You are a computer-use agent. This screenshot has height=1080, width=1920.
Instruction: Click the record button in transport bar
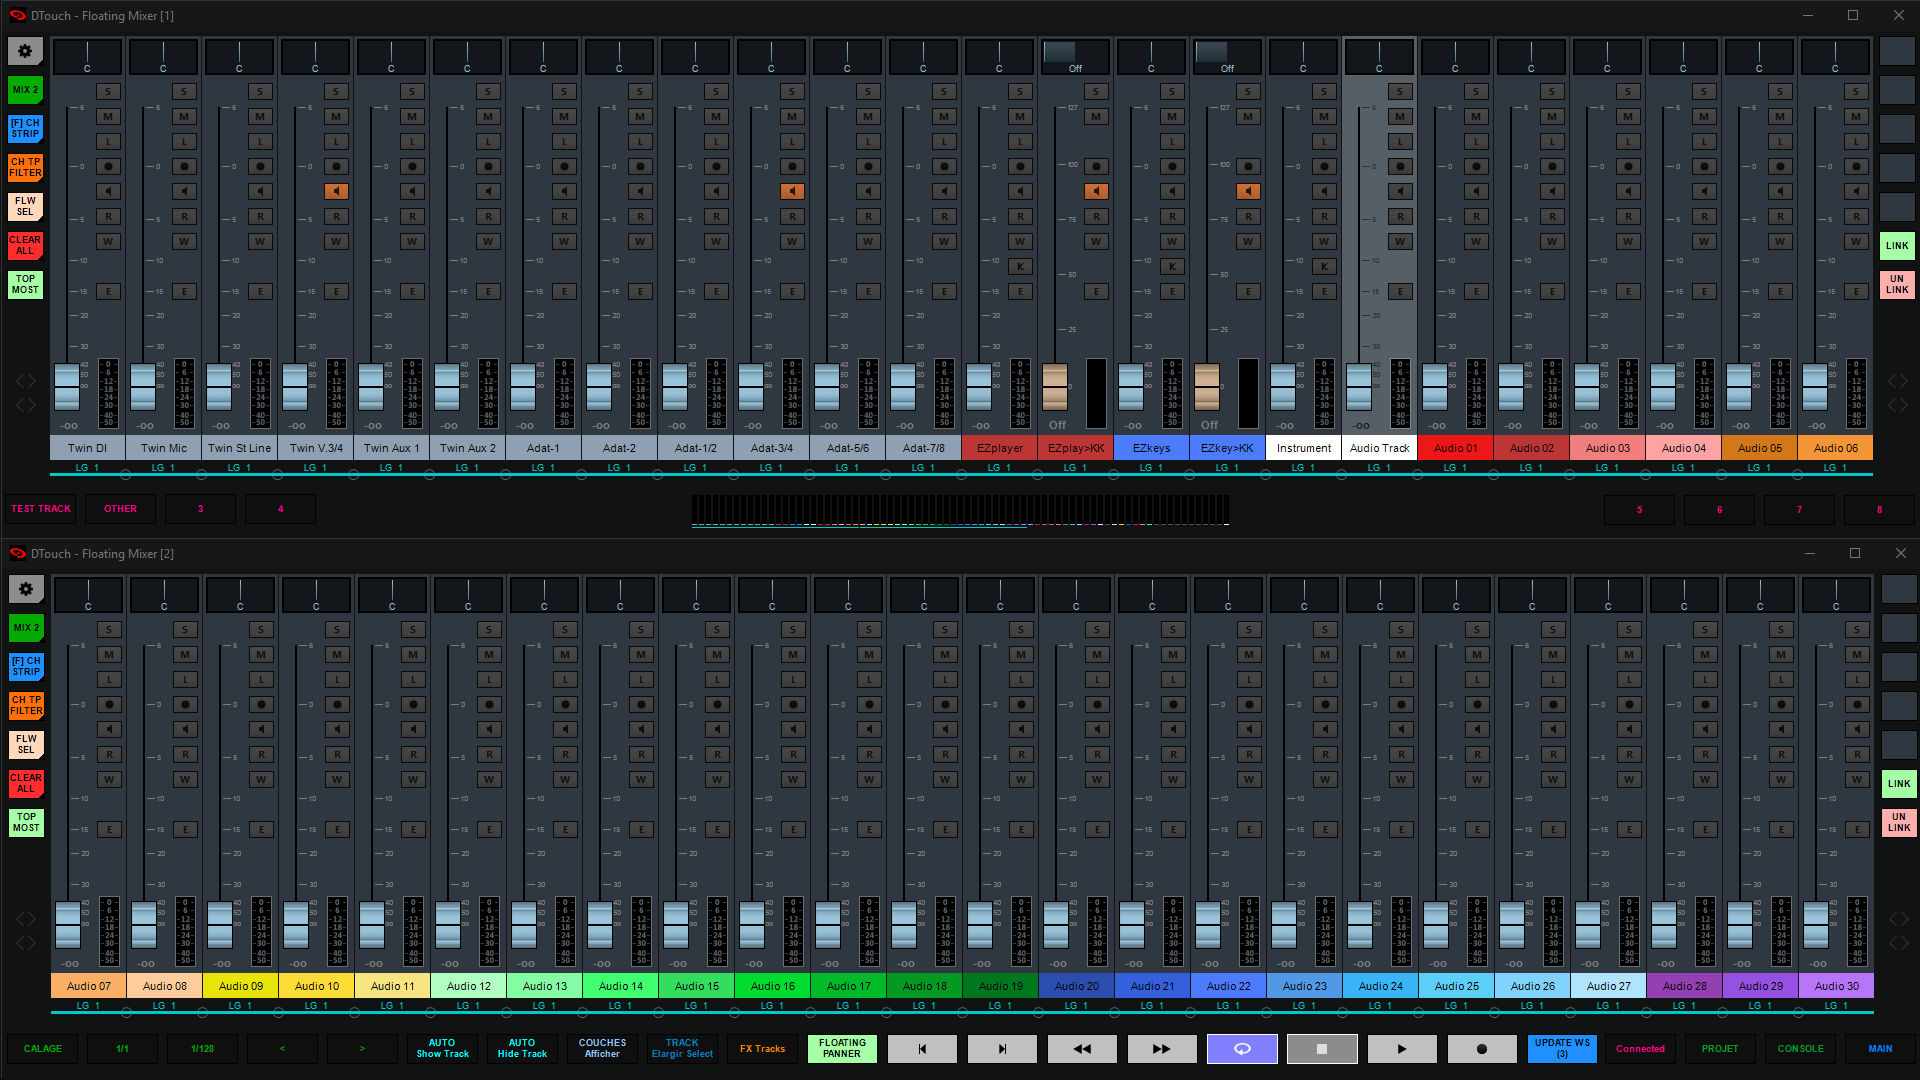(x=1480, y=1048)
